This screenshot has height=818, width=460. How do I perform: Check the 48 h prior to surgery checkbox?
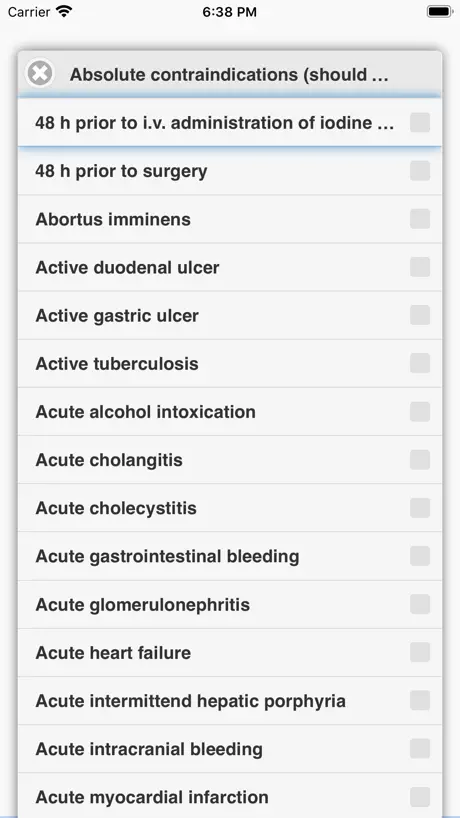pyautogui.click(x=420, y=171)
